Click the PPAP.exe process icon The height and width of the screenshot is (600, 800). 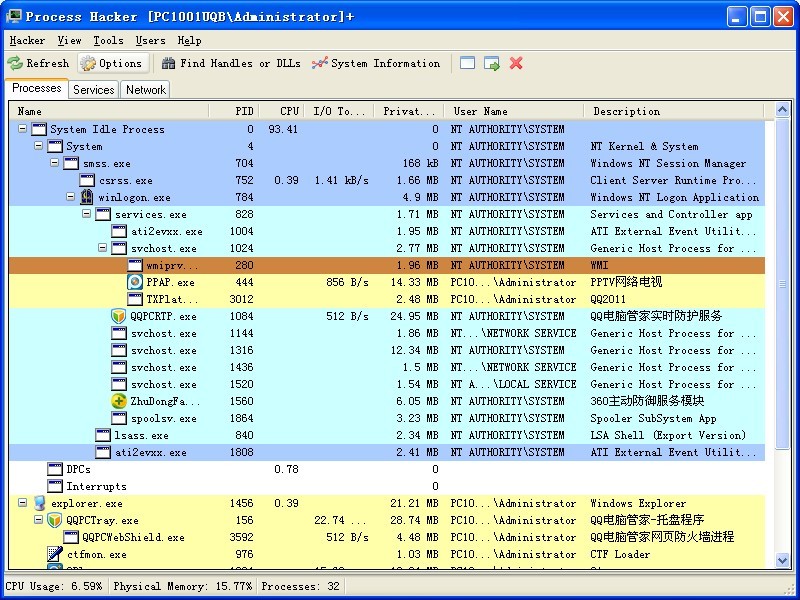point(135,282)
